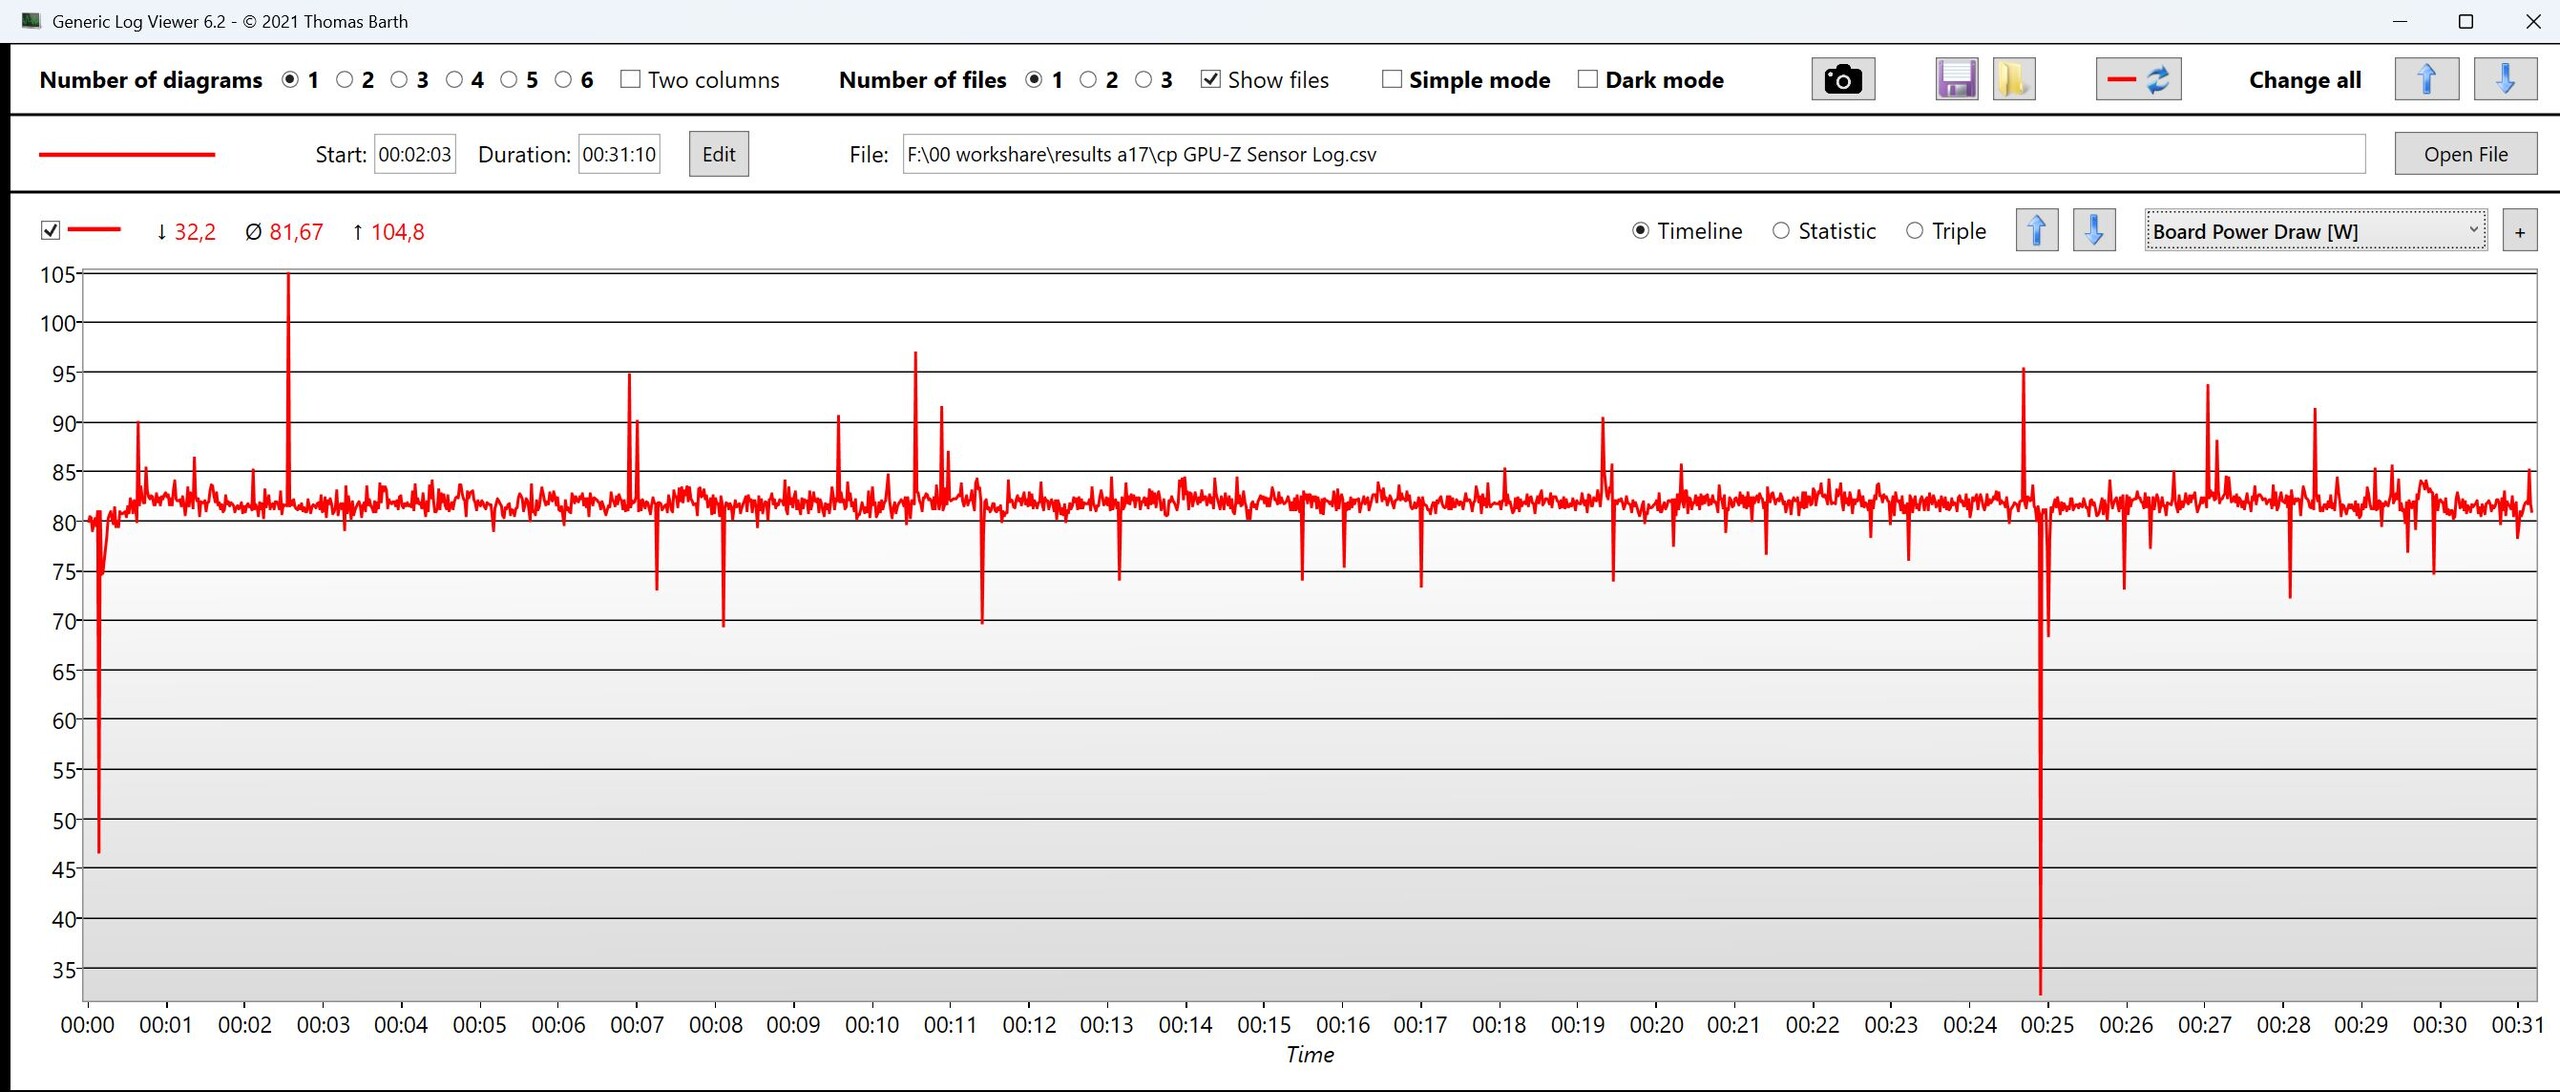2560x1092 pixels.
Task: Click the camera screenshot icon
Action: pos(1842,80)
